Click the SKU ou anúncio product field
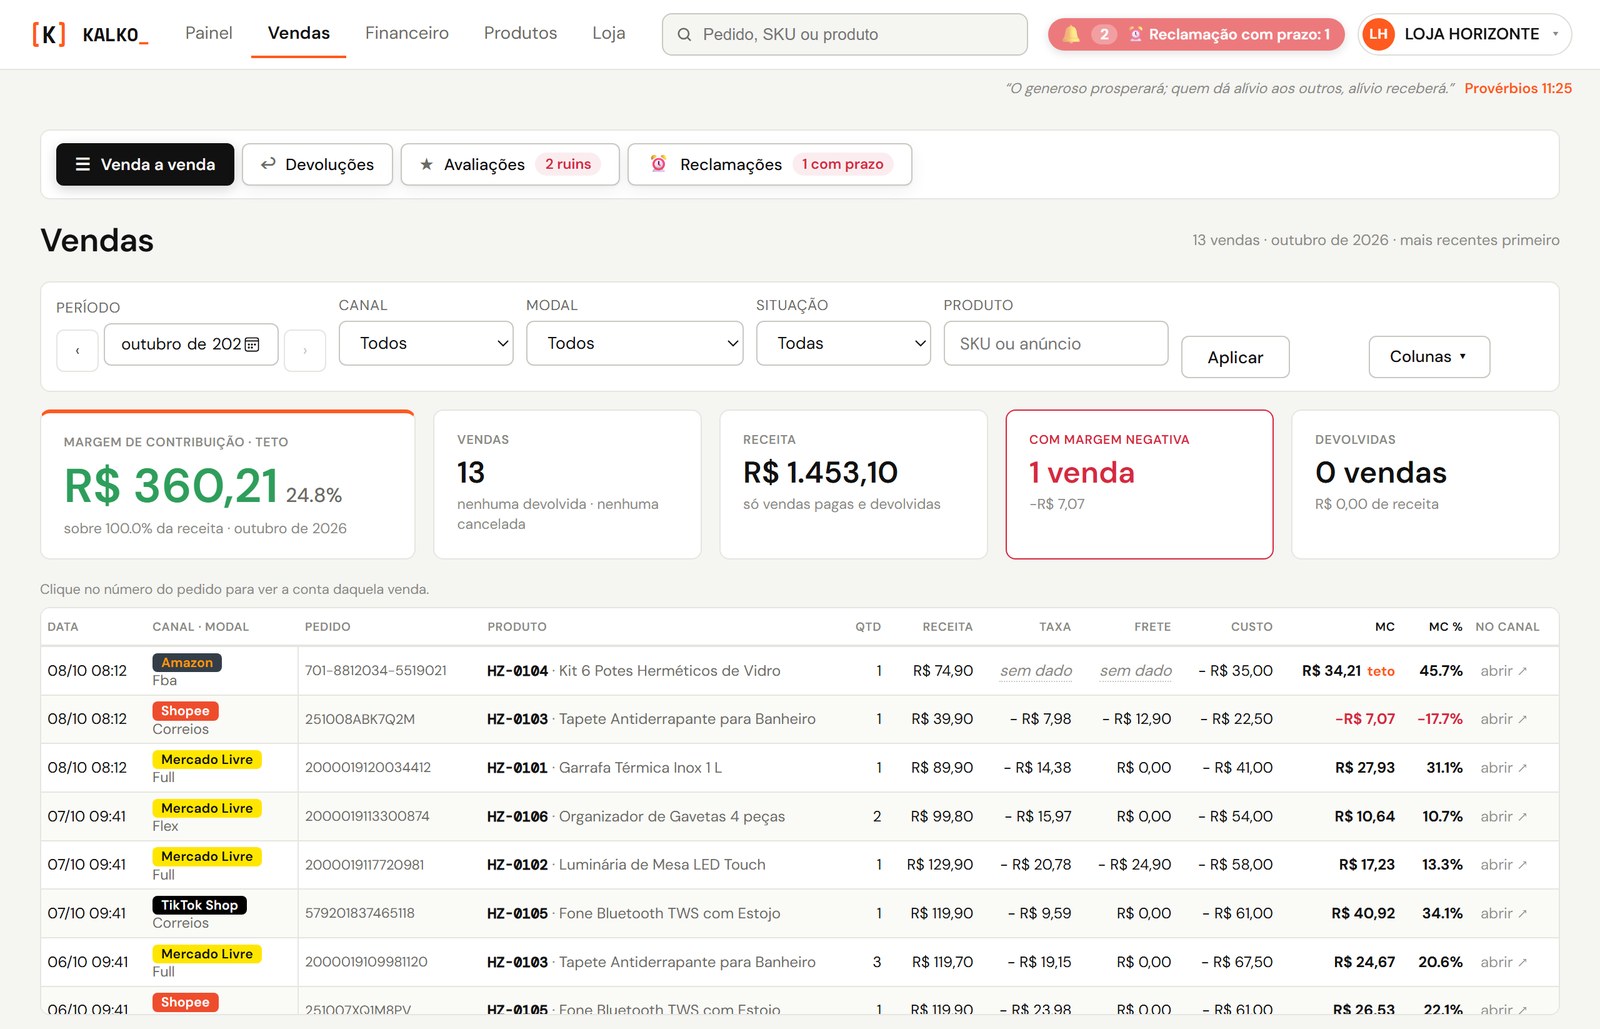Image resolution: width=1600 pixels, height=1029 pixels. [x=1056, y=343]
